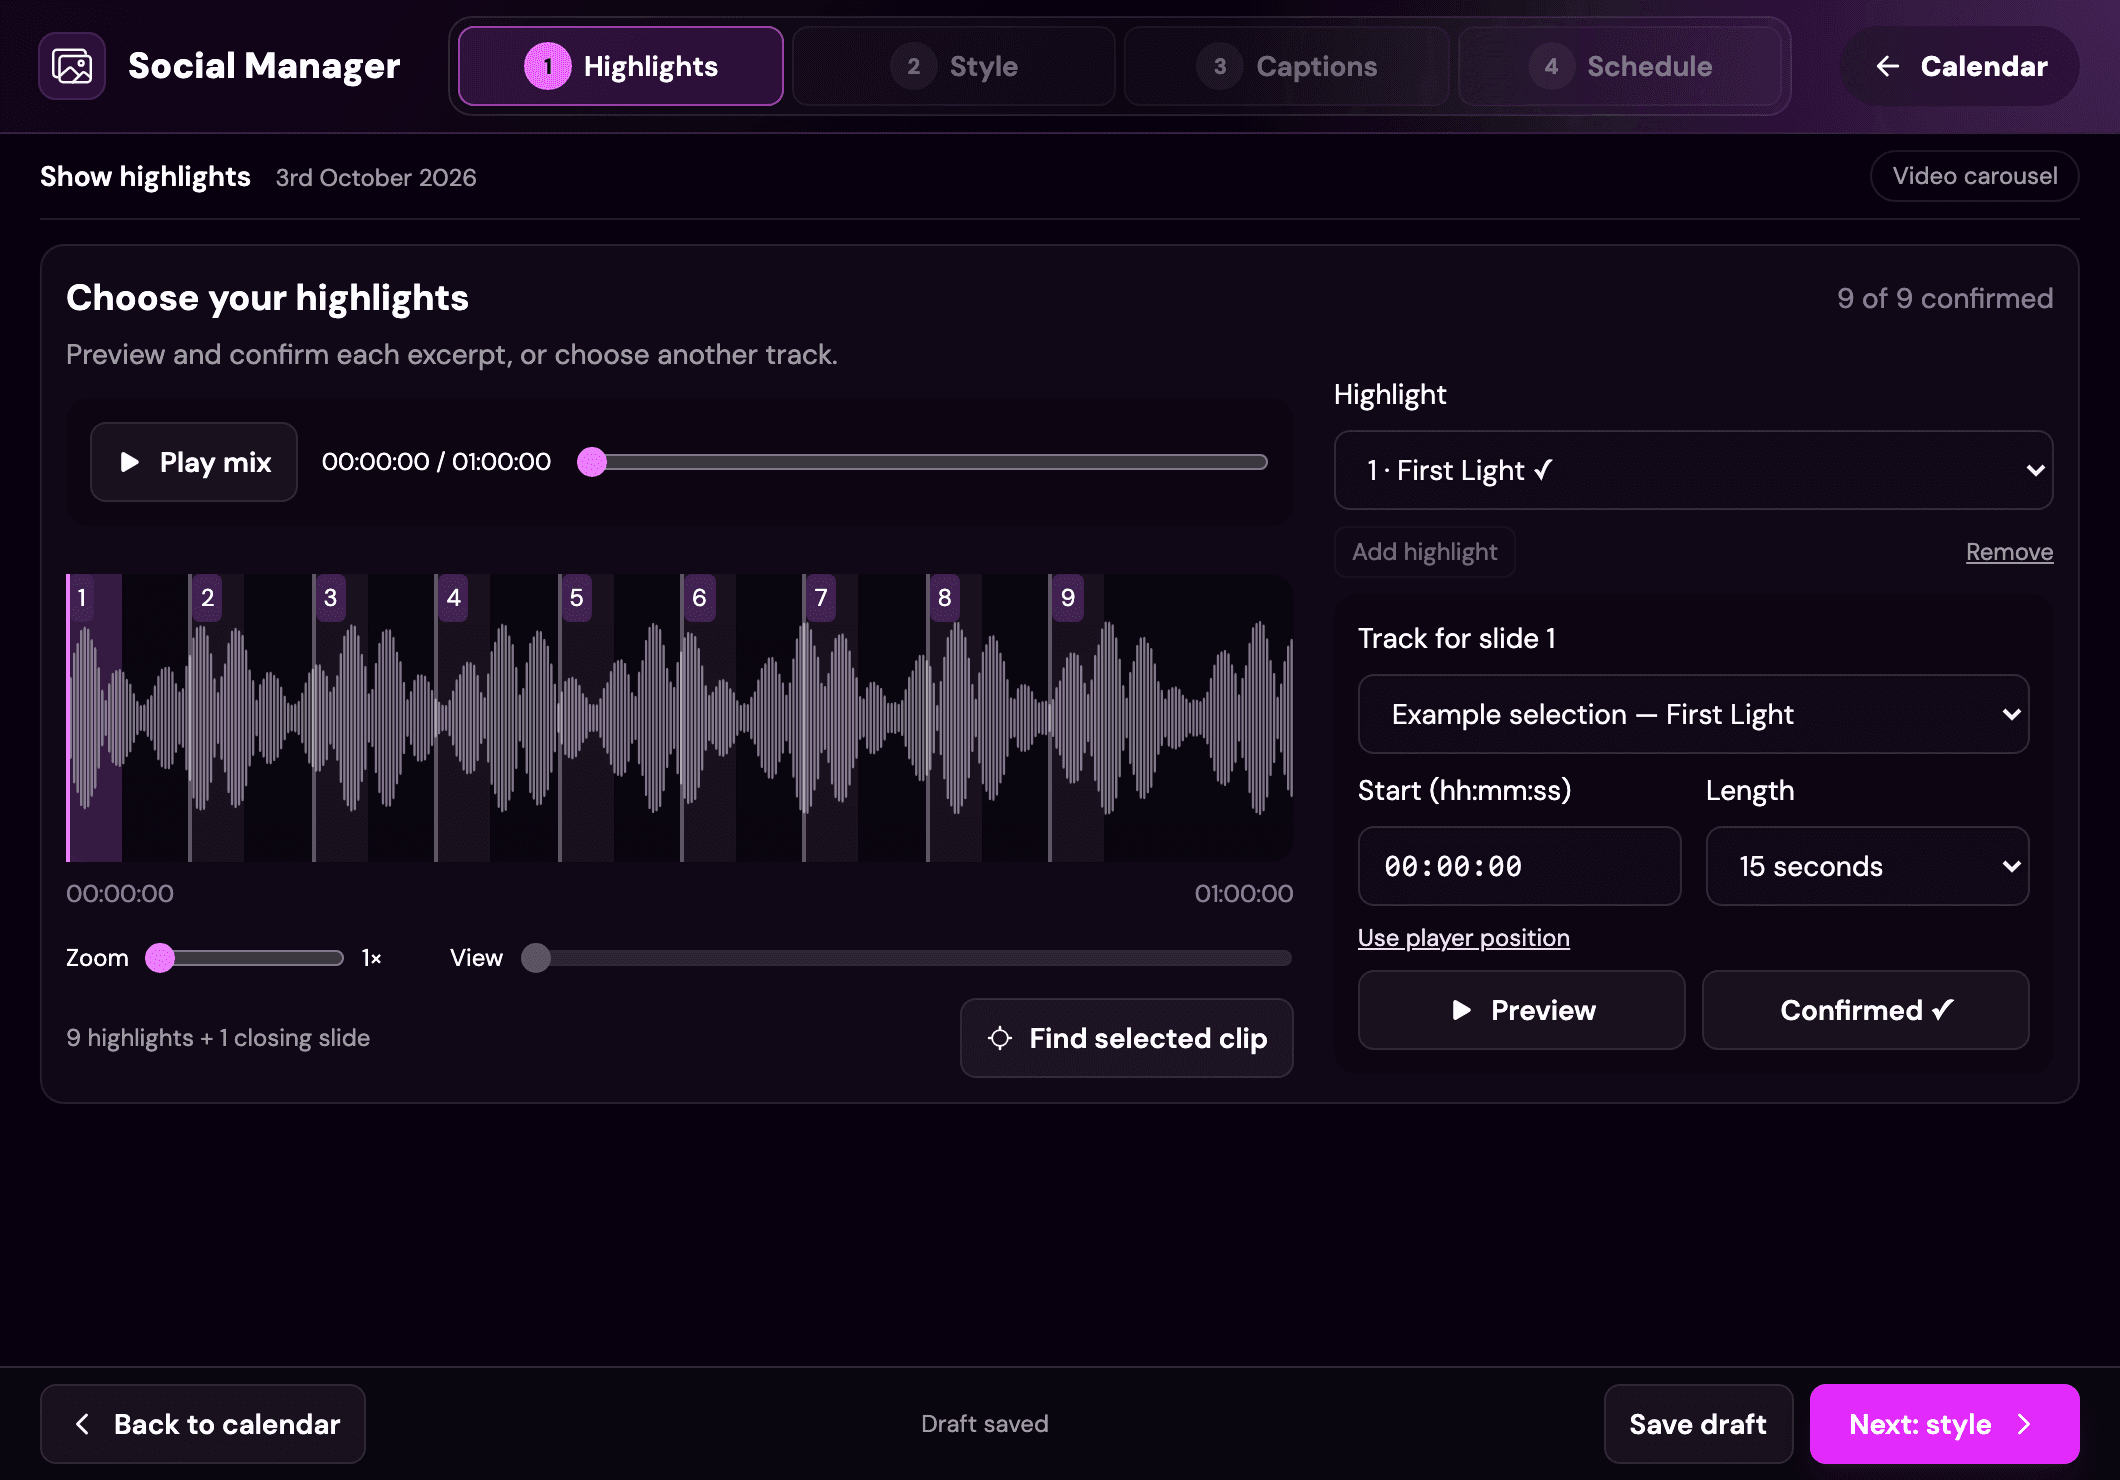Click the Save draft button
The width and height of the screenshot is (2120, 1480).
[x=1698, y=1424]
